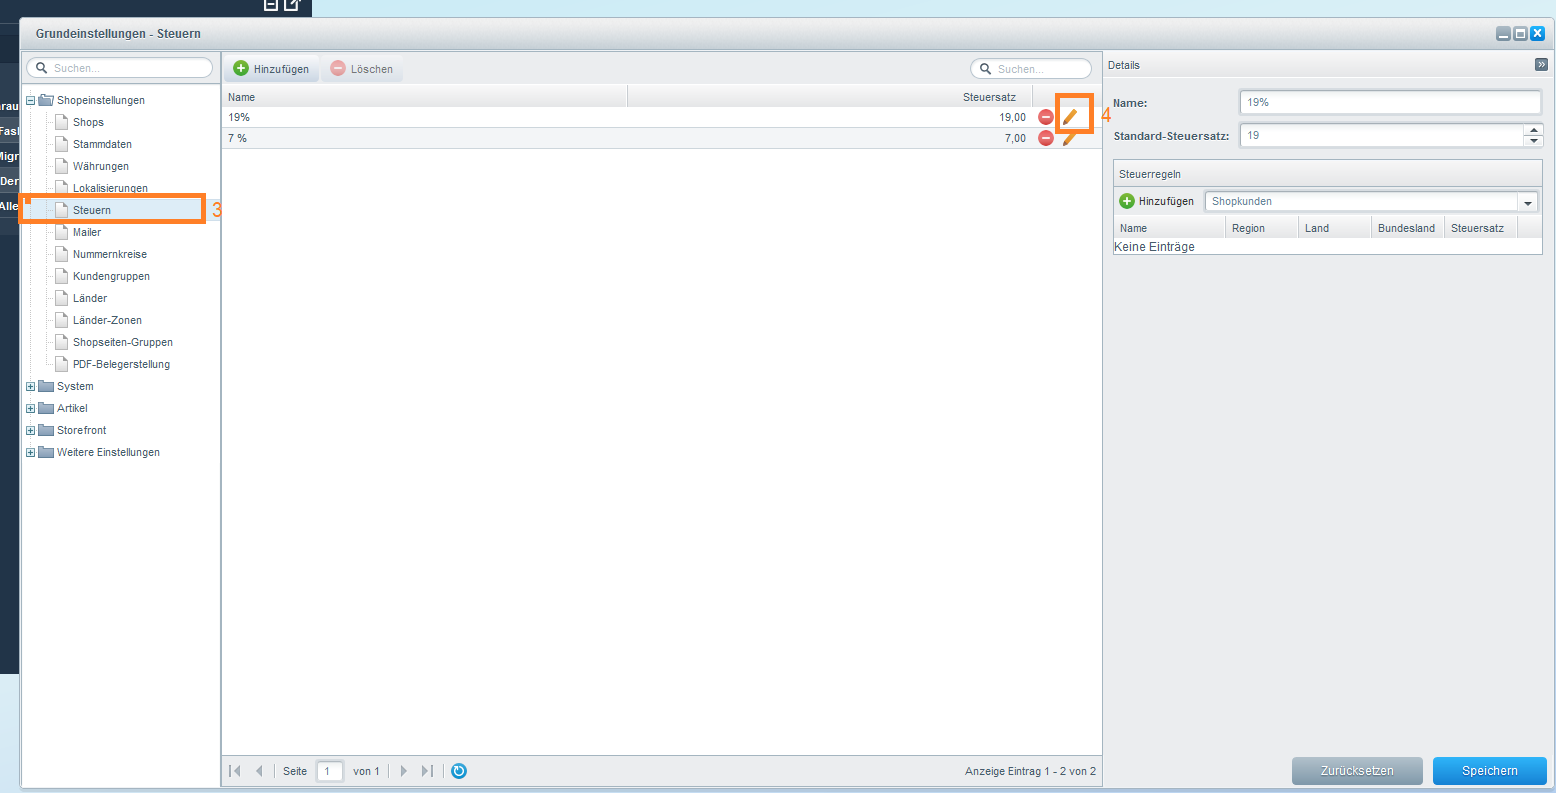Click the red delete icon for 19% row
Viewport: 1556px width, 793px height.
(x=1046, y=117)
